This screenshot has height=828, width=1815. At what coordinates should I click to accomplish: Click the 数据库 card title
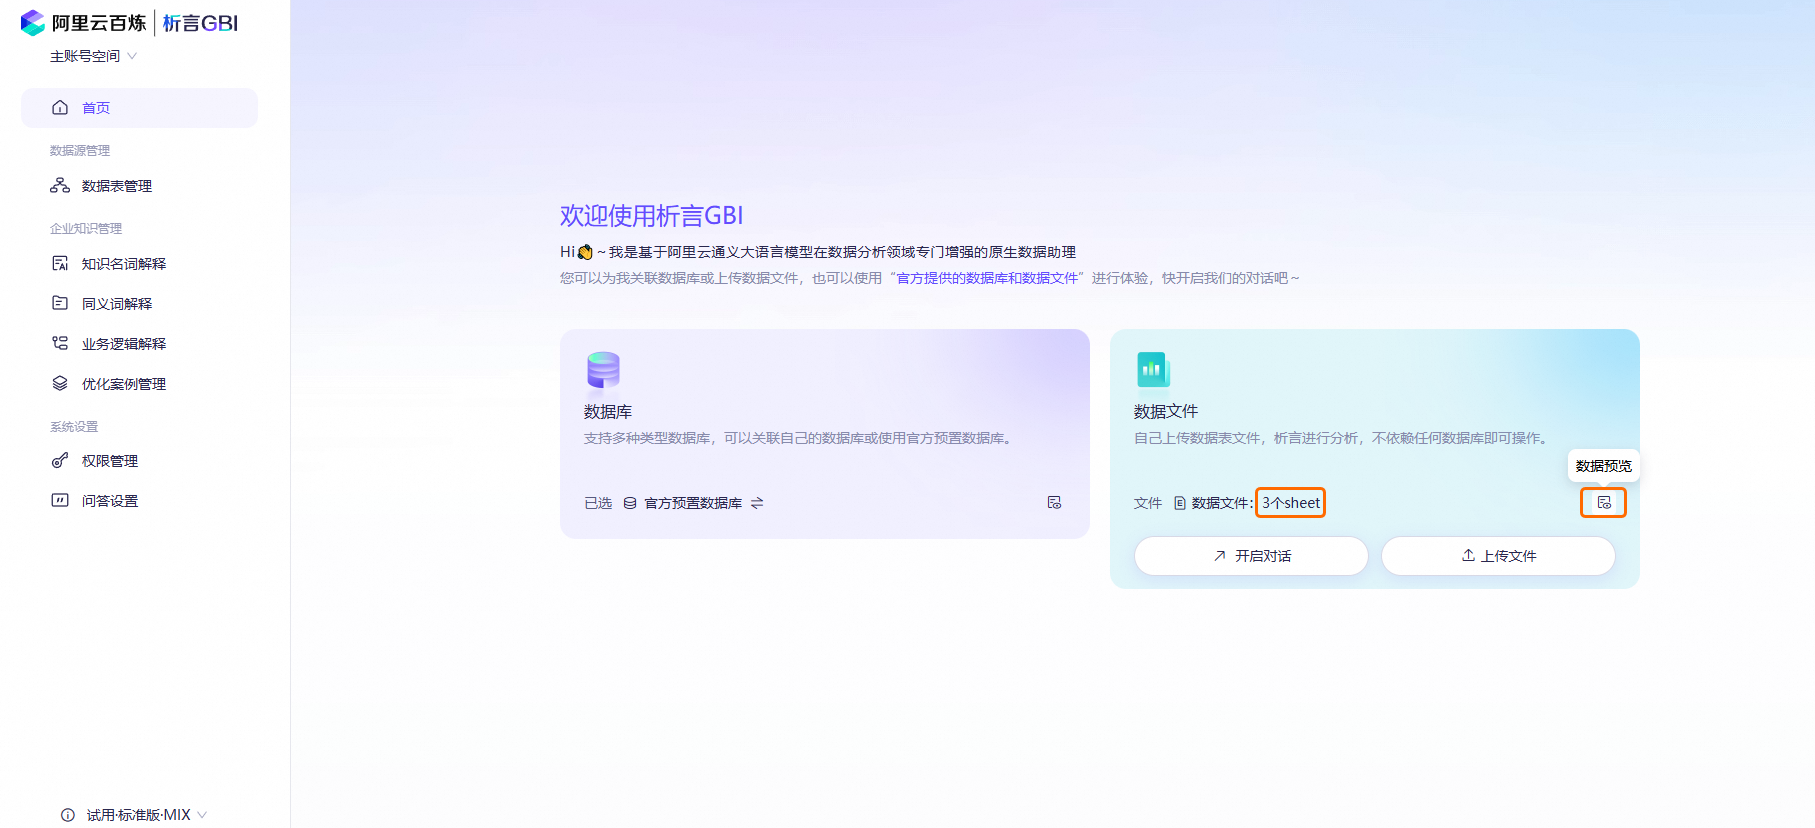pos(608,411)
